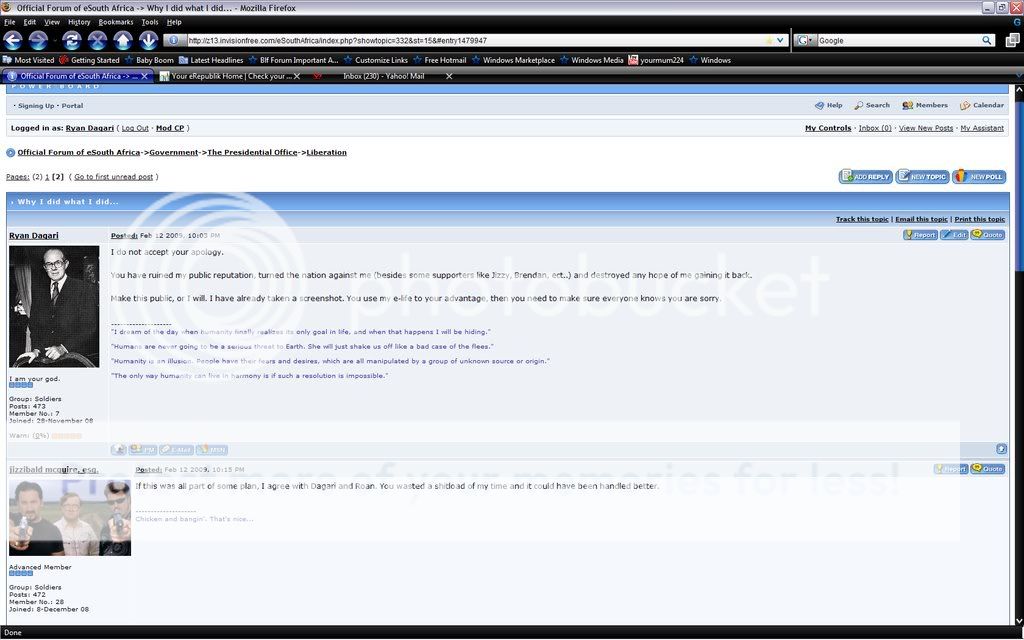Create a New Poll
Image resolution: width=1024 pixels, height=640 pixels.
(x=978, y=177)
